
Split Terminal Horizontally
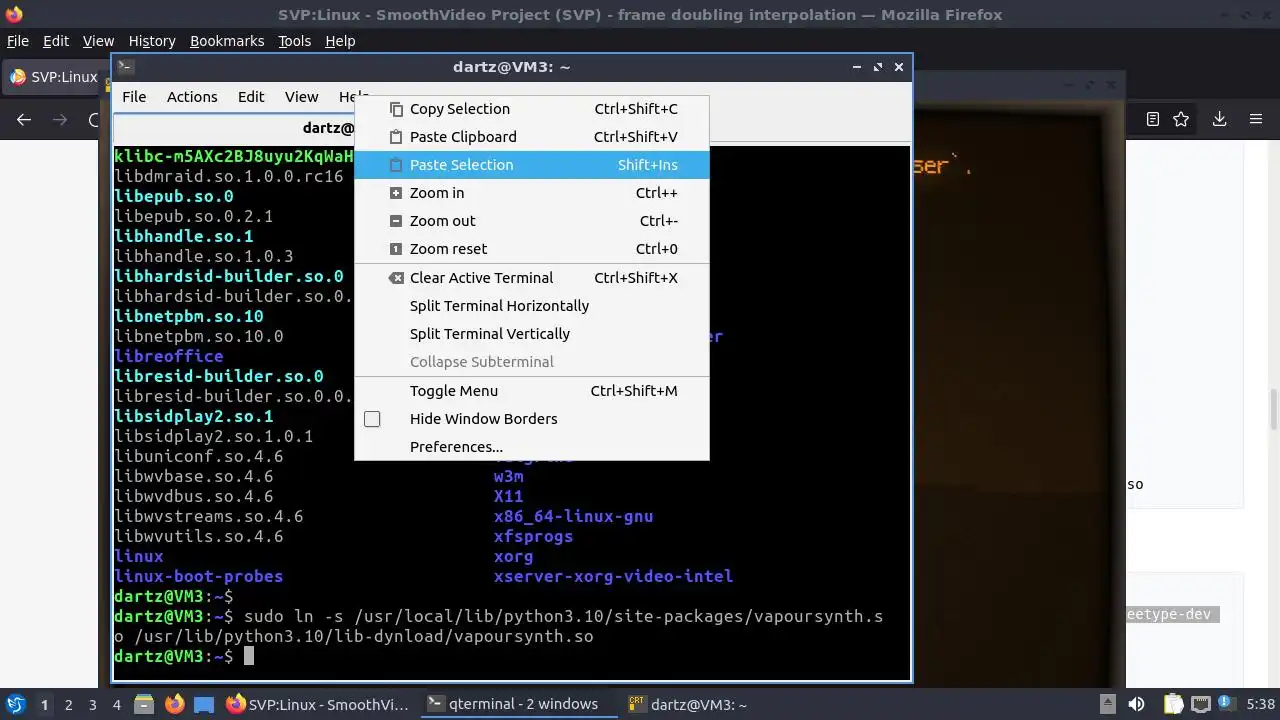pyautogui.click(x=531, y=306)
